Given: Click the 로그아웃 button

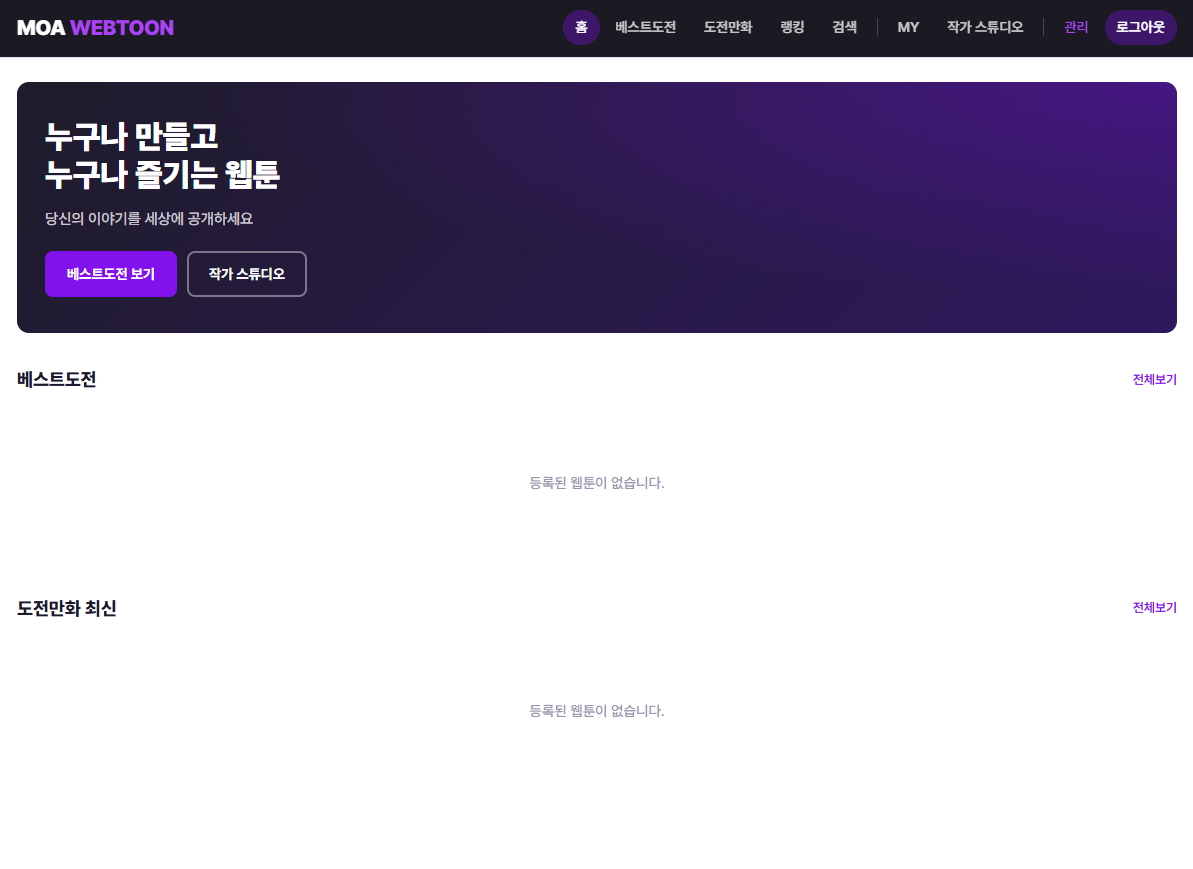Looking at the screenshot, I should point(1140,27).
